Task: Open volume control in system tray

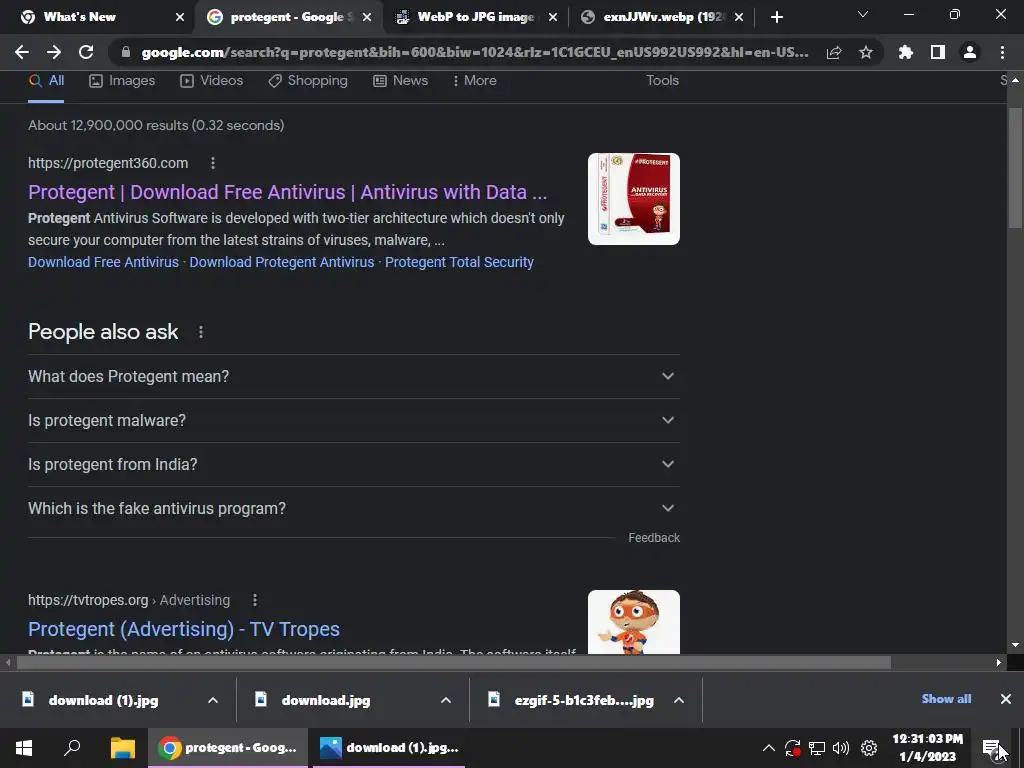Action: [x=841, y=748]
